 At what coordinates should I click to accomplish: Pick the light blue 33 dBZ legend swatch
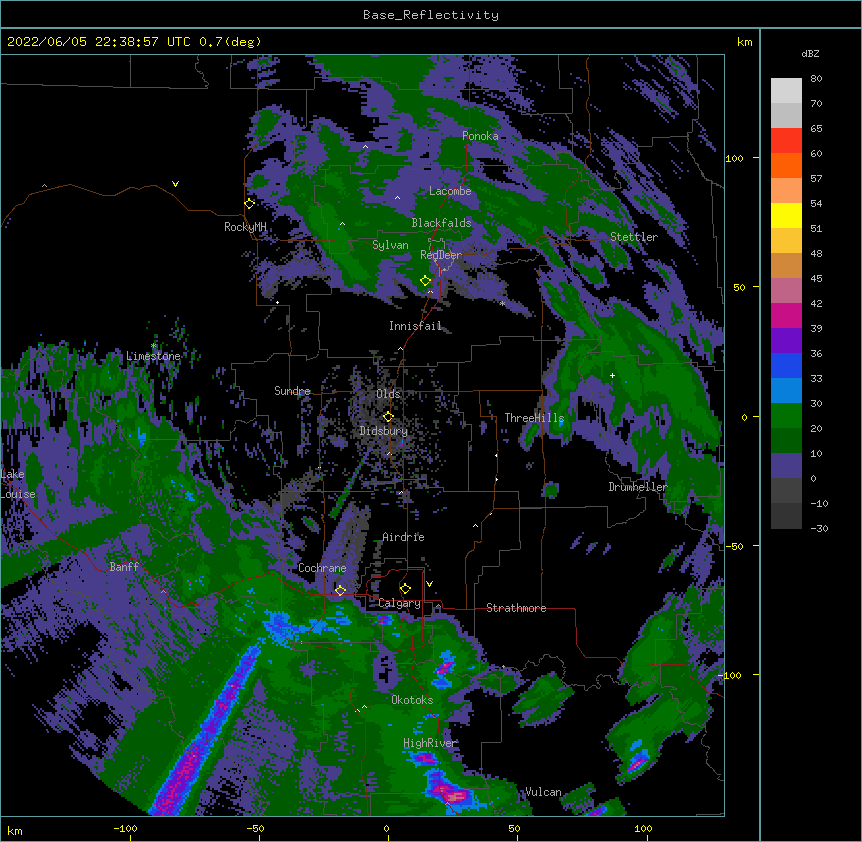pos(786,391)
